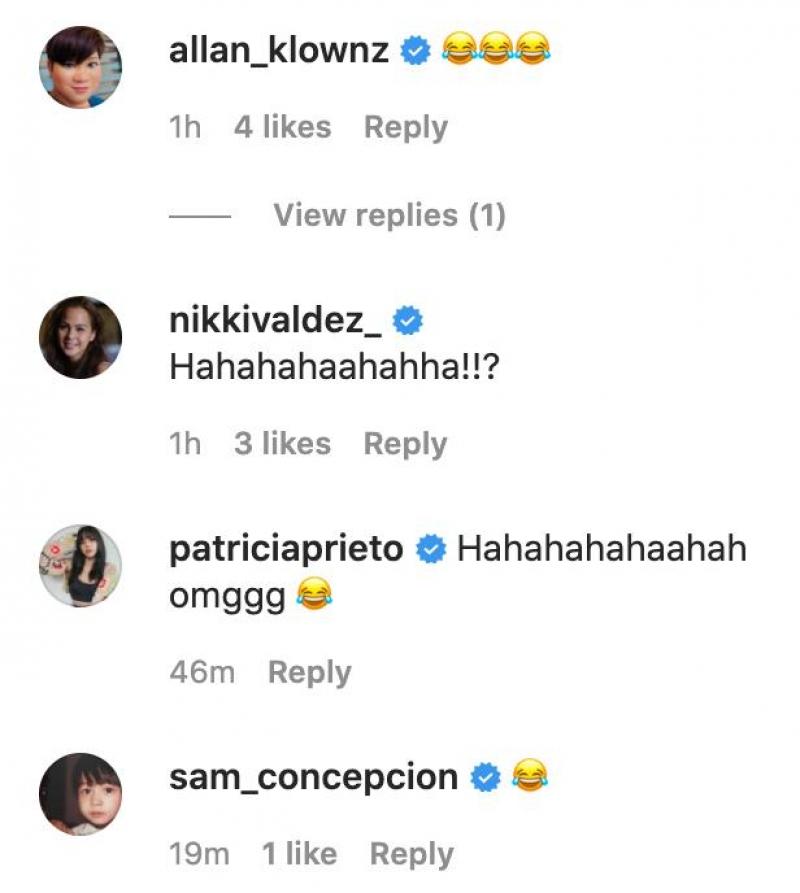Image resolution: width=800 pixels, height=893 pixels.
Task: Click the verified badge beside patriciaprieto
Action: (x=431, y=549)
